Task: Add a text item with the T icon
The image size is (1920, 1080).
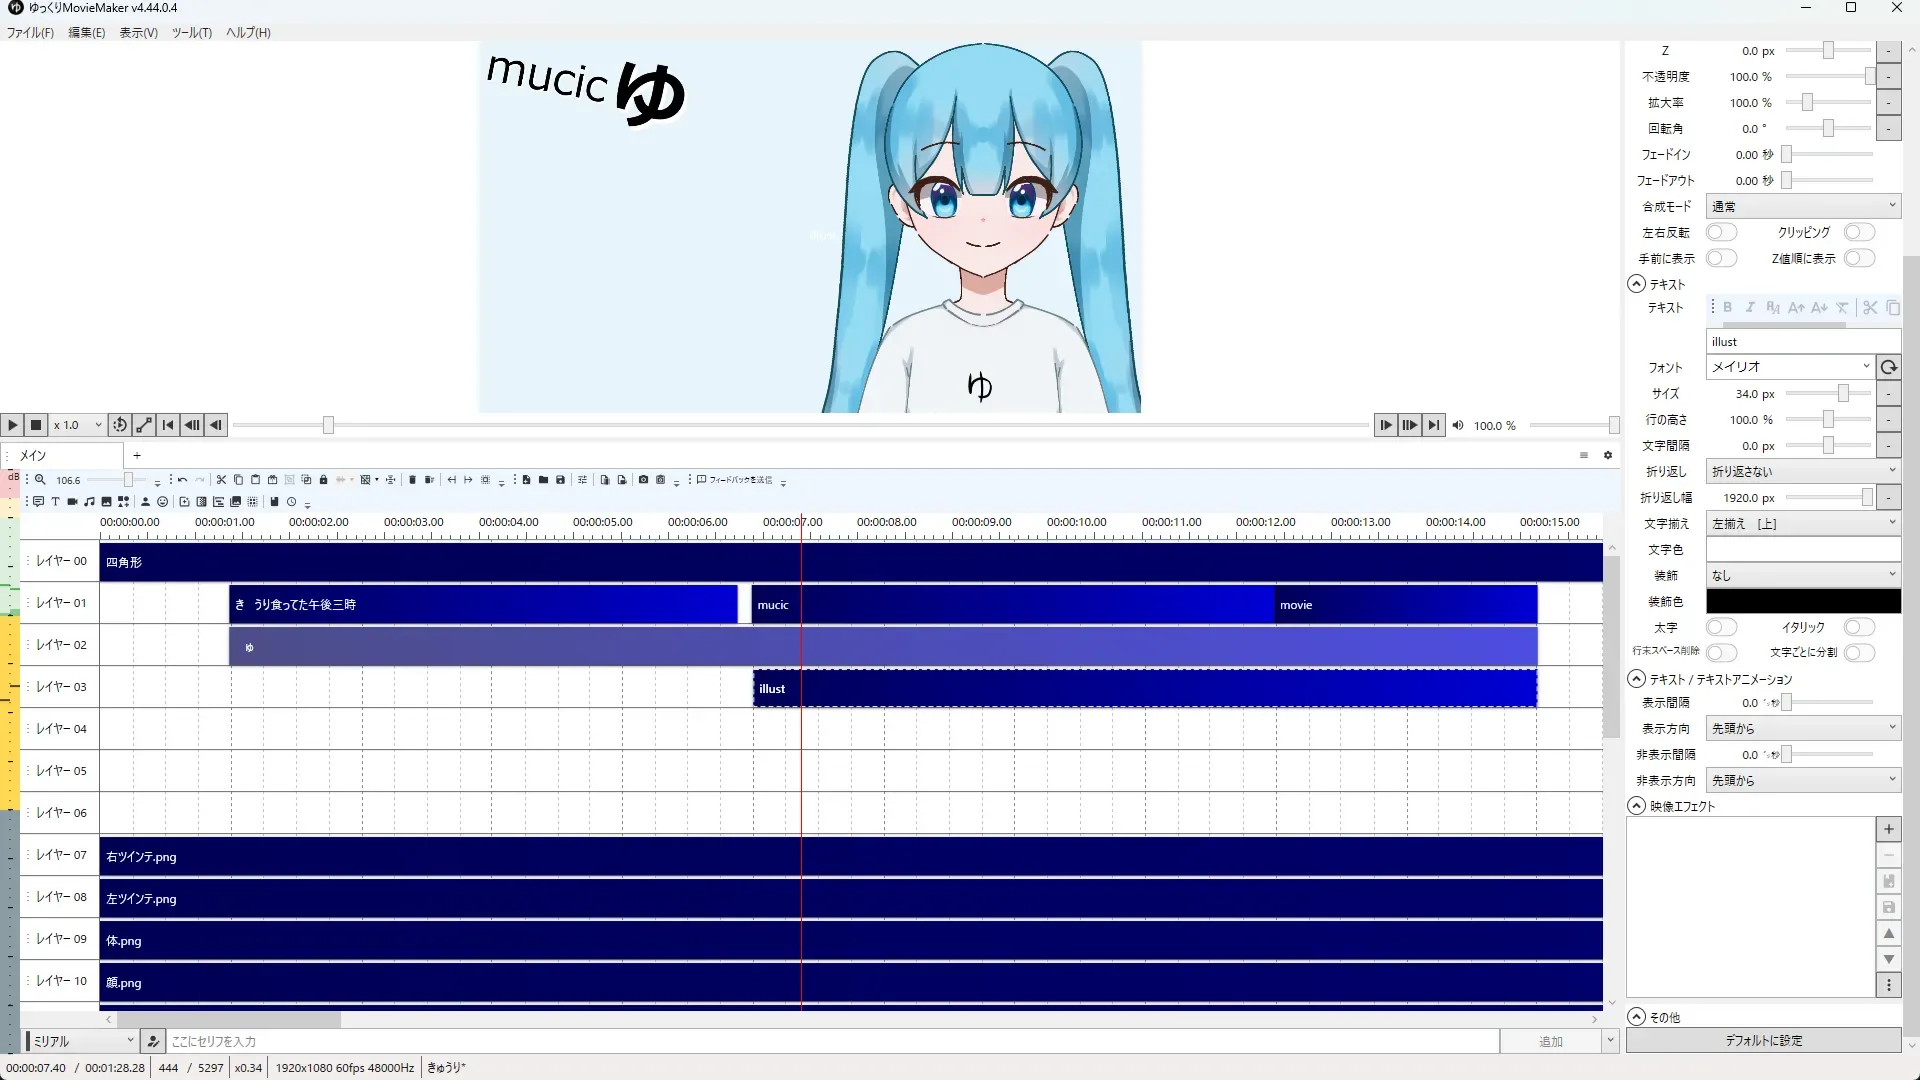Action: coord(55,502)
